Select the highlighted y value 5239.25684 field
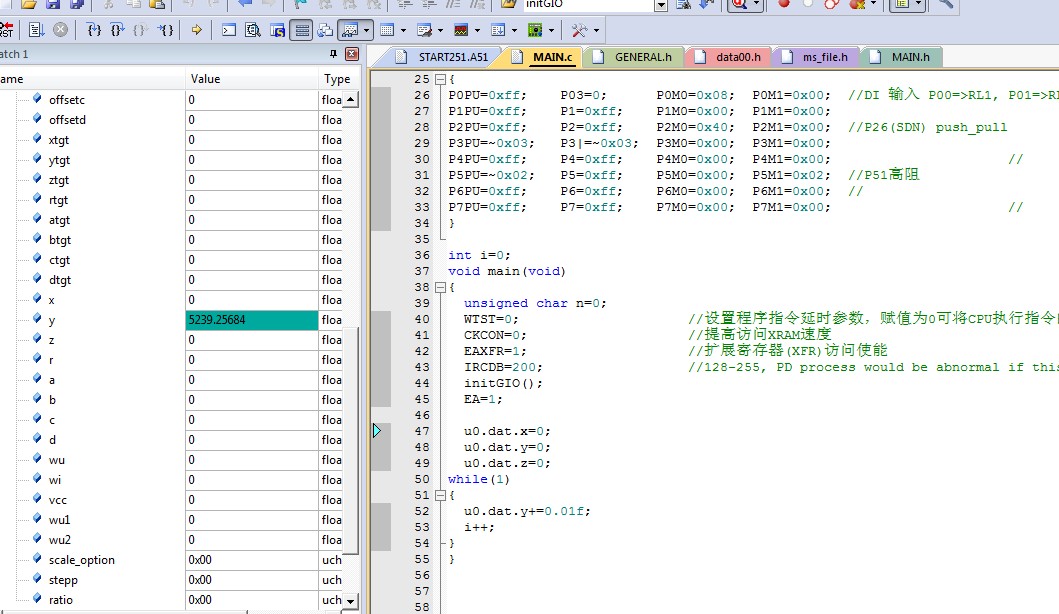The height and width of the screenshot is (614, 1059). [x=252, y=319]
